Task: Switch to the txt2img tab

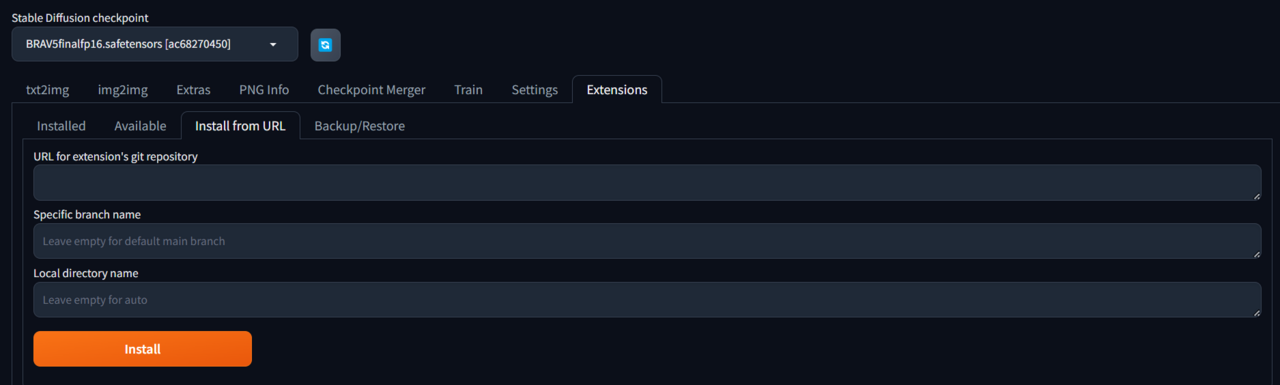Action: click(47, 90)
